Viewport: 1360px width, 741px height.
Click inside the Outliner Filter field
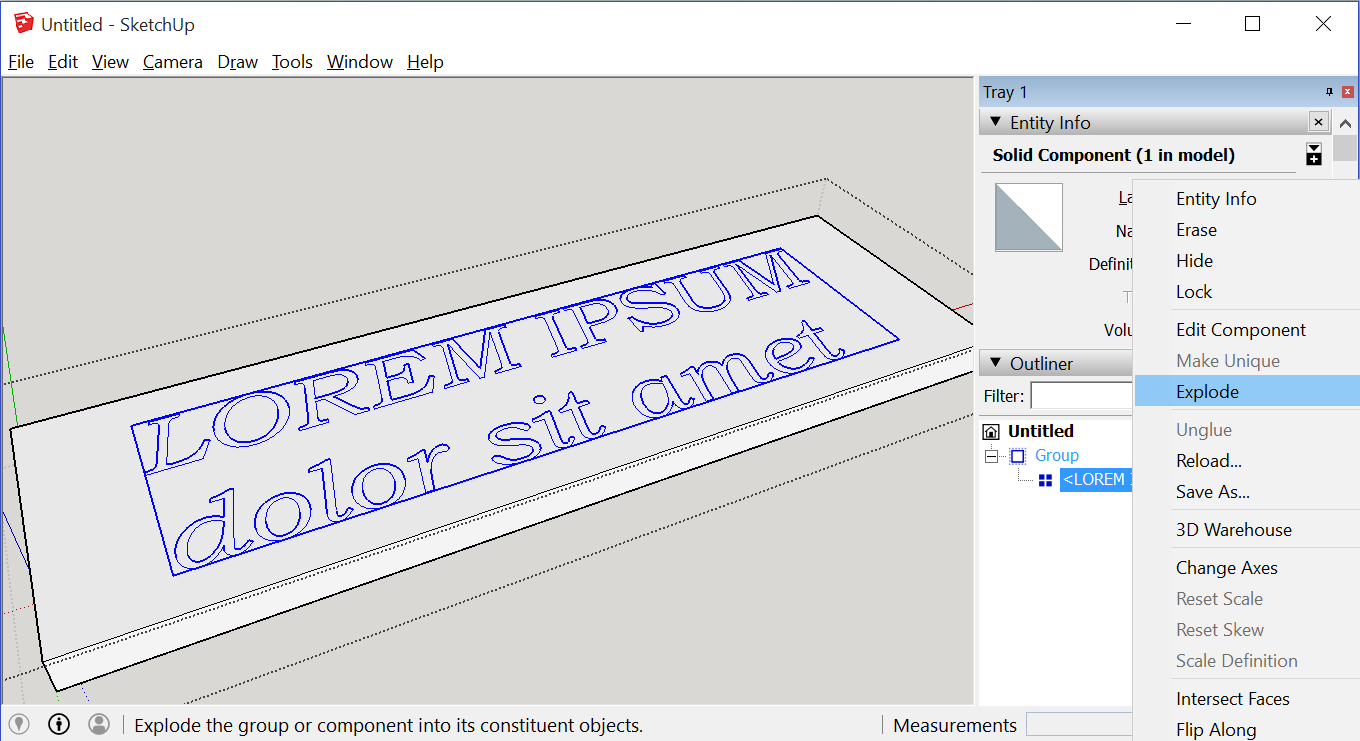[1082, 396]
